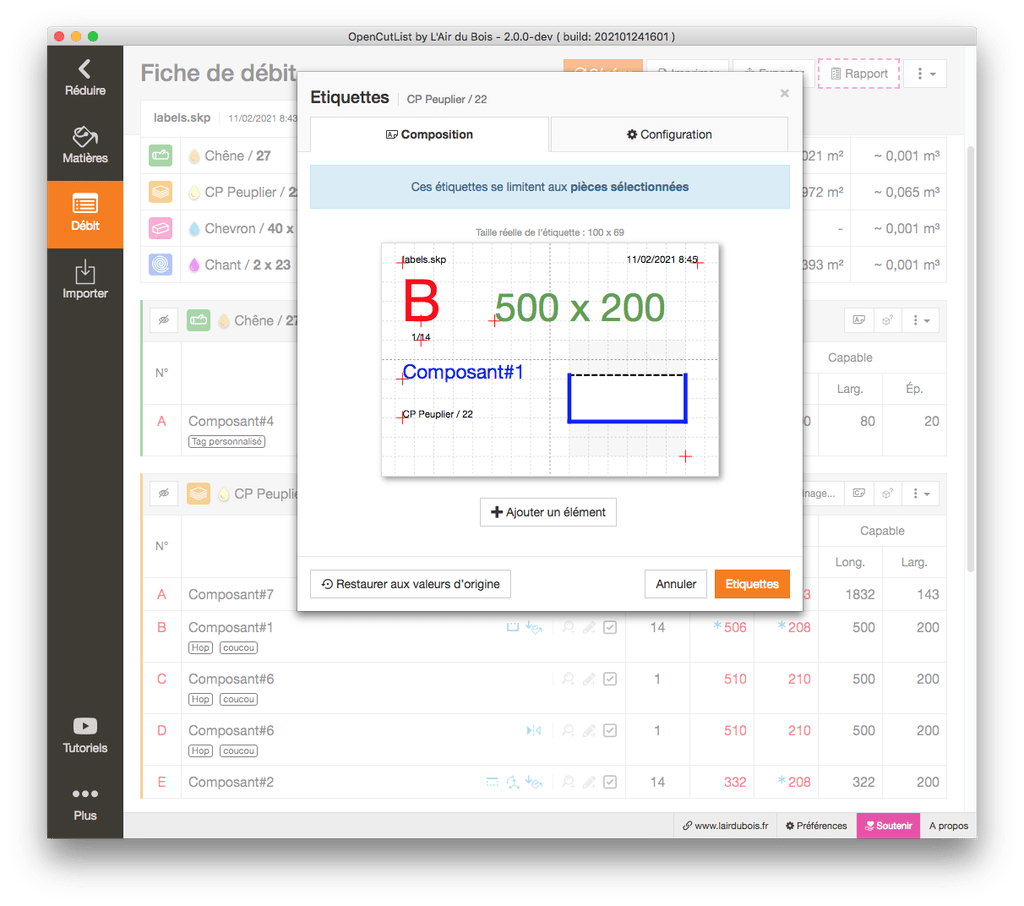The width and height of the screenshot is (1024, 906).
Task: Click the coucou tag on row D
Action: coord(238,751)
